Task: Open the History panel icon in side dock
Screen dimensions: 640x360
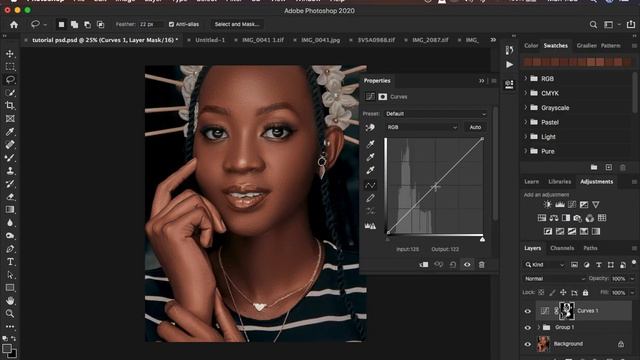Action: click(x=509, y=50)
